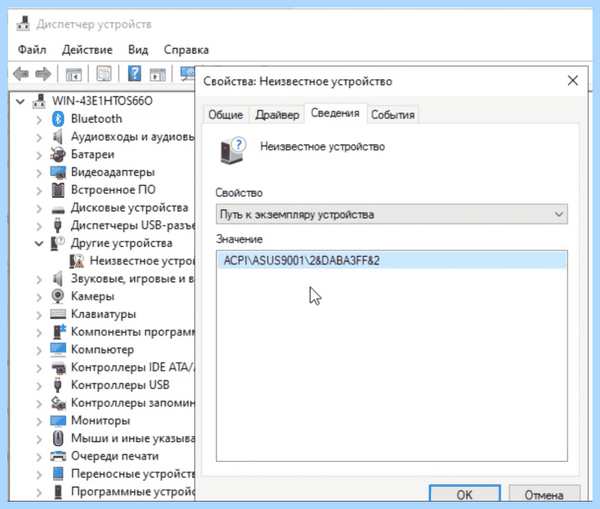Expand the Клавиатуры node
The image size is (600, 509).
point(39,314)
